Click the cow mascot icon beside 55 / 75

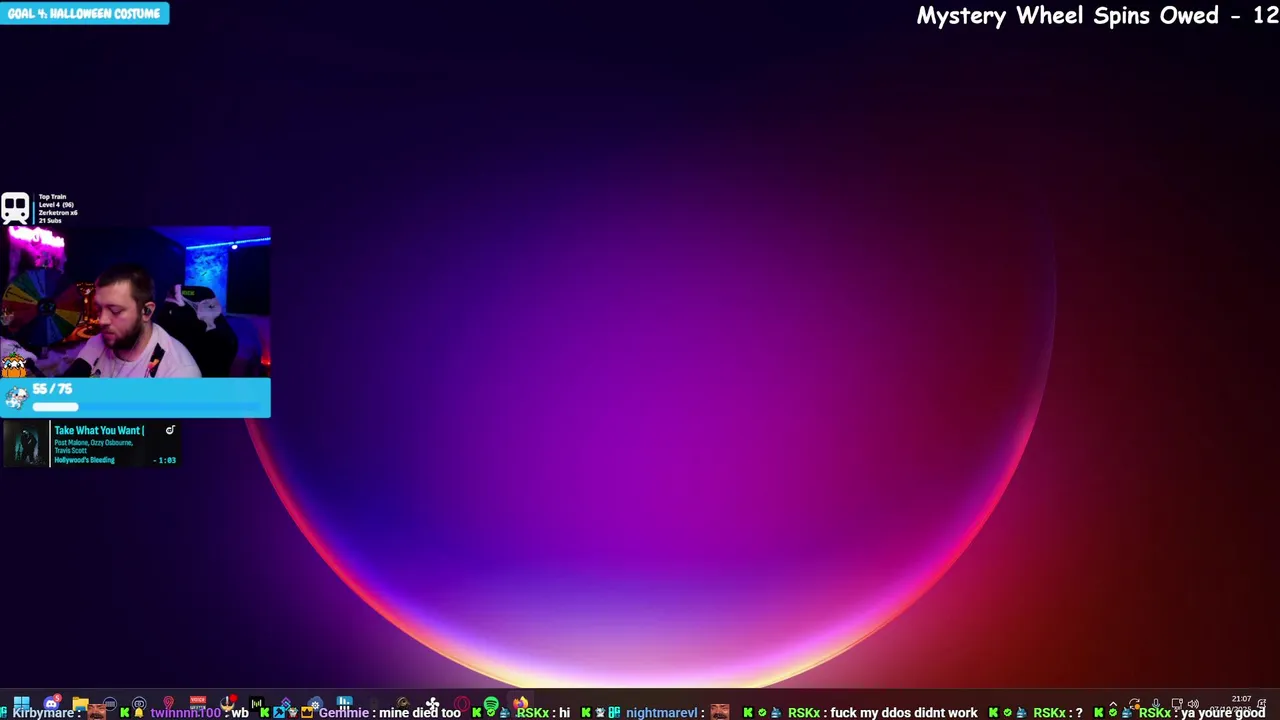point(15,397)
